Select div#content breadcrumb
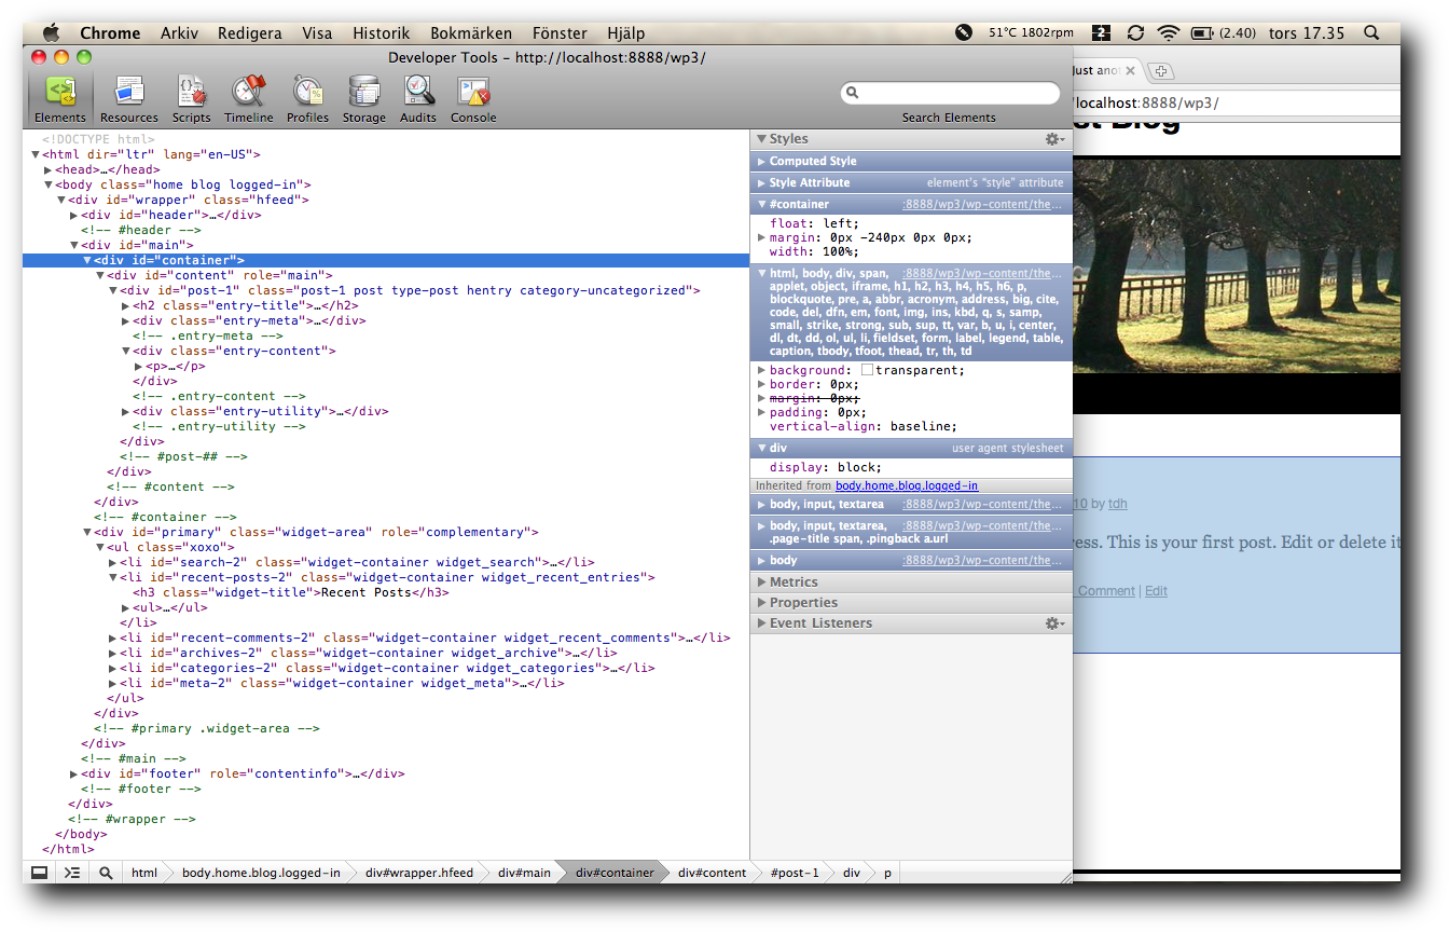The height and width of the screenshot is (932, 1449). [712, 873]
